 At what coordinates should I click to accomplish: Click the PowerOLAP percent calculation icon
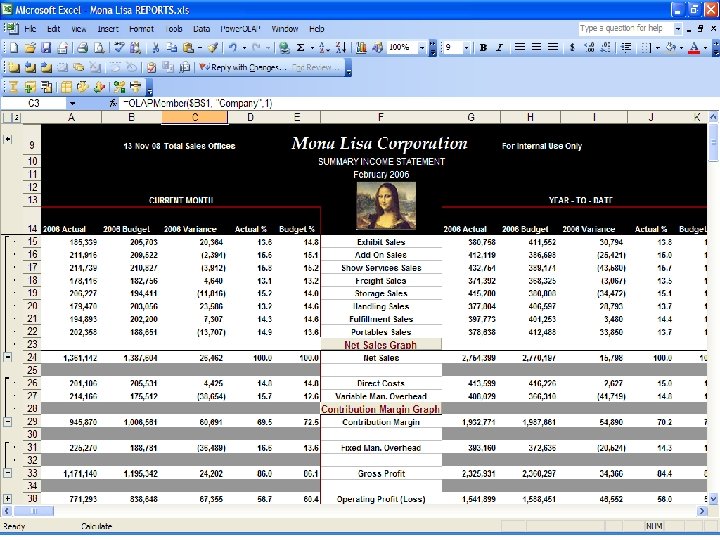coord(120,87)
